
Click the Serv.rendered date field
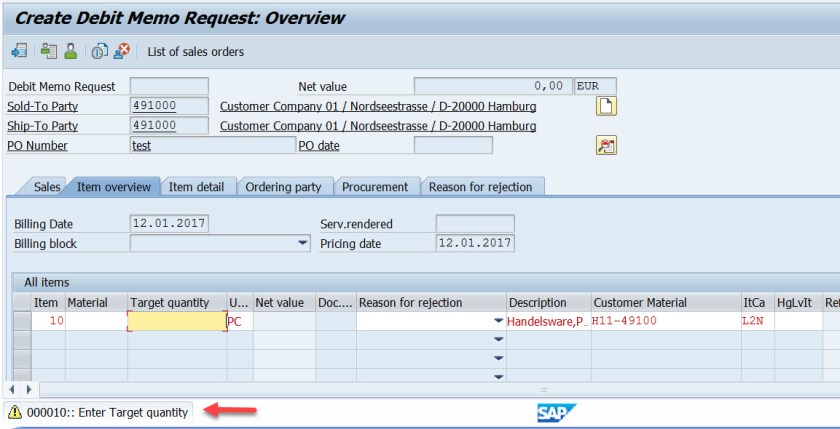475,223
